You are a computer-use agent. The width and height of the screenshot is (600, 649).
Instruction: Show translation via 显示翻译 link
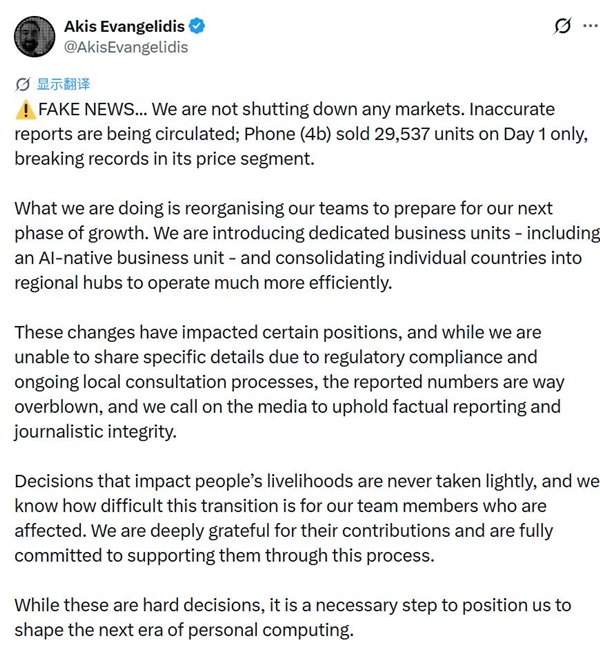(63, 84)
